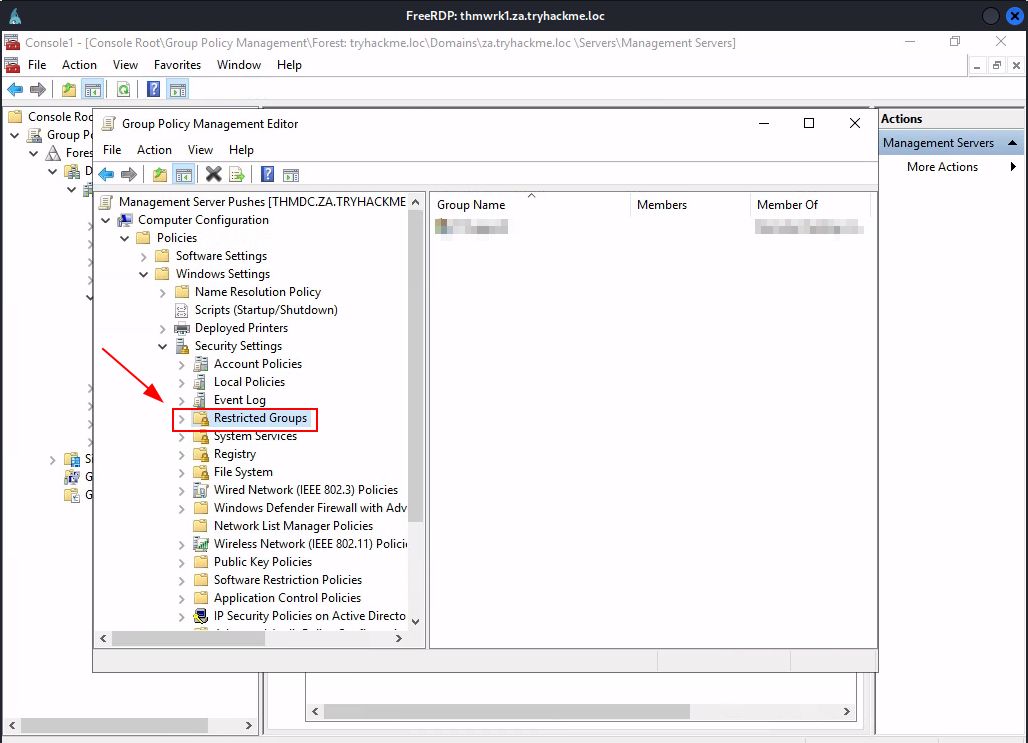This screenshot has height=743, width=1028.
Task: Select the Event Log tree item
Action: coord(240,400)
